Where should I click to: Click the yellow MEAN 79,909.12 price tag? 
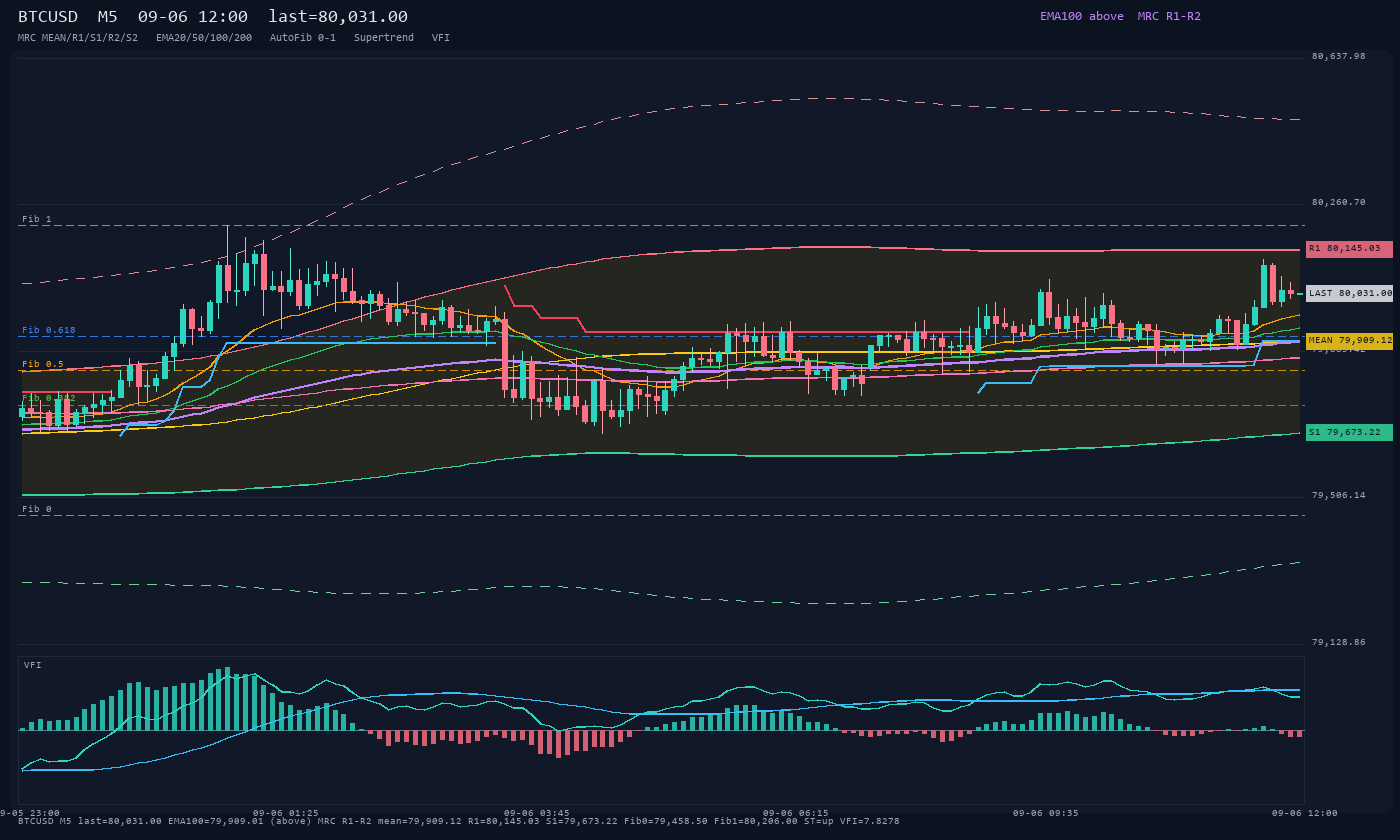[1349, 341]
